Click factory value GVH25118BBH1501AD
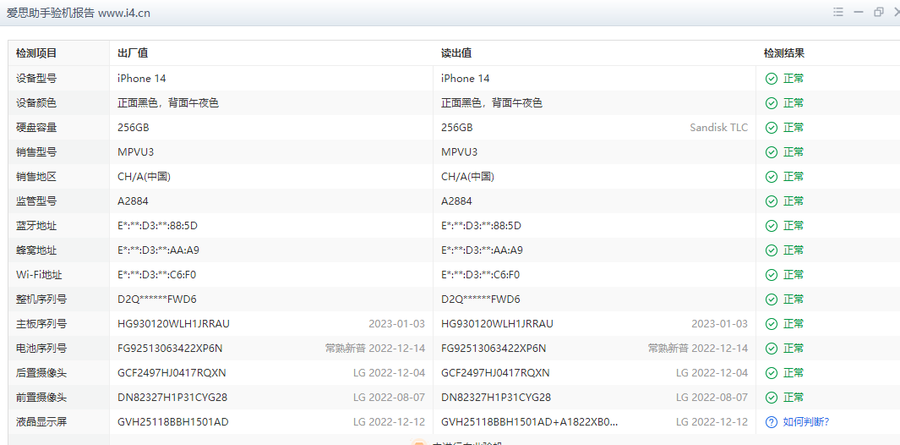Image resolution: width=900 pixels, height=445 pixels. tap(173, 422)
